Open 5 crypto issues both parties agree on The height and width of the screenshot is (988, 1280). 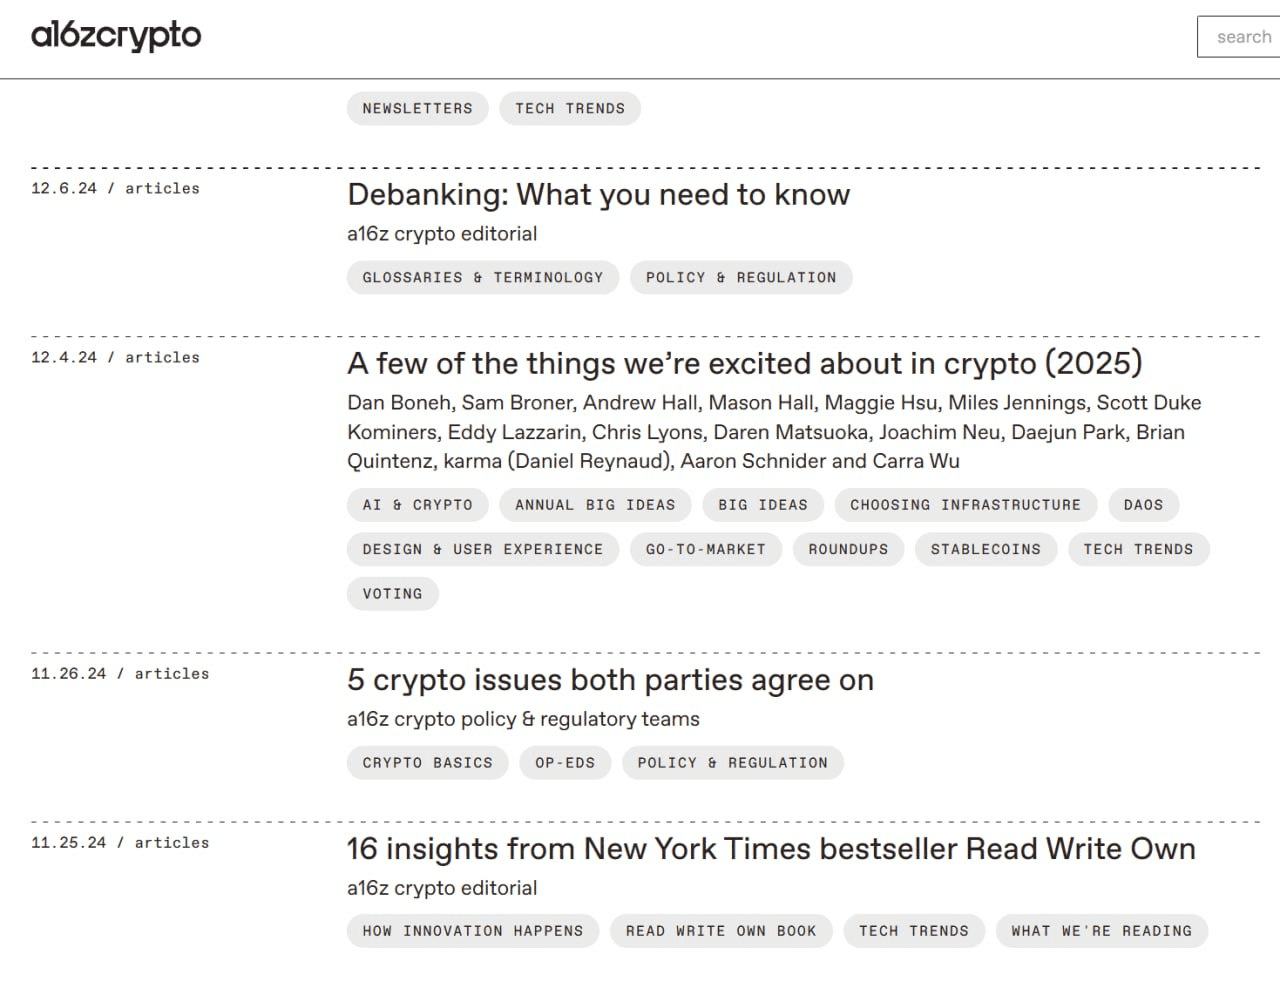pyautogui.click(x=610, y=680)
